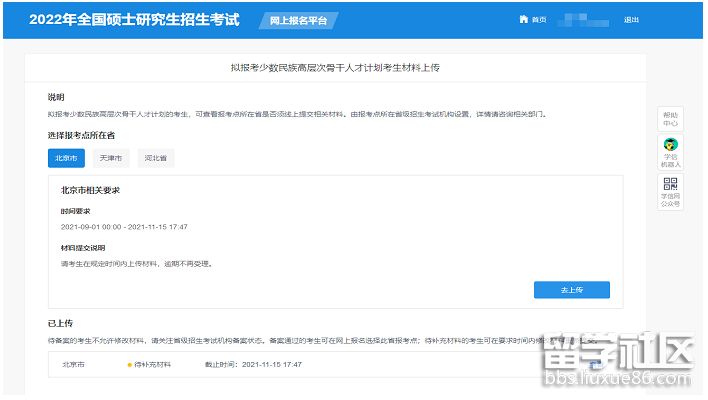Switch to the 天津市 province tab
The width and height of the screenshot is (708, 400).
click(110, 158)
